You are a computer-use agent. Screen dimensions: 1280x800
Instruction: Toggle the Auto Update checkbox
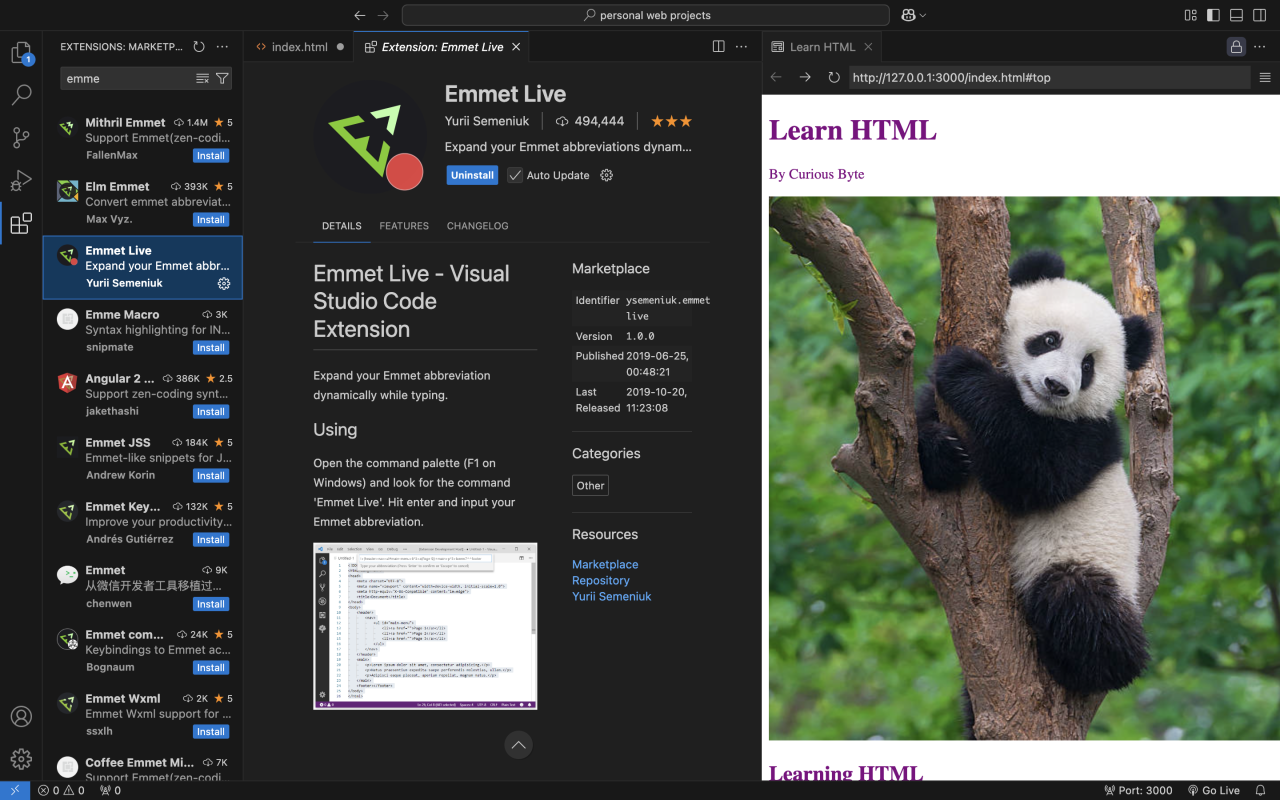[515, 175]
